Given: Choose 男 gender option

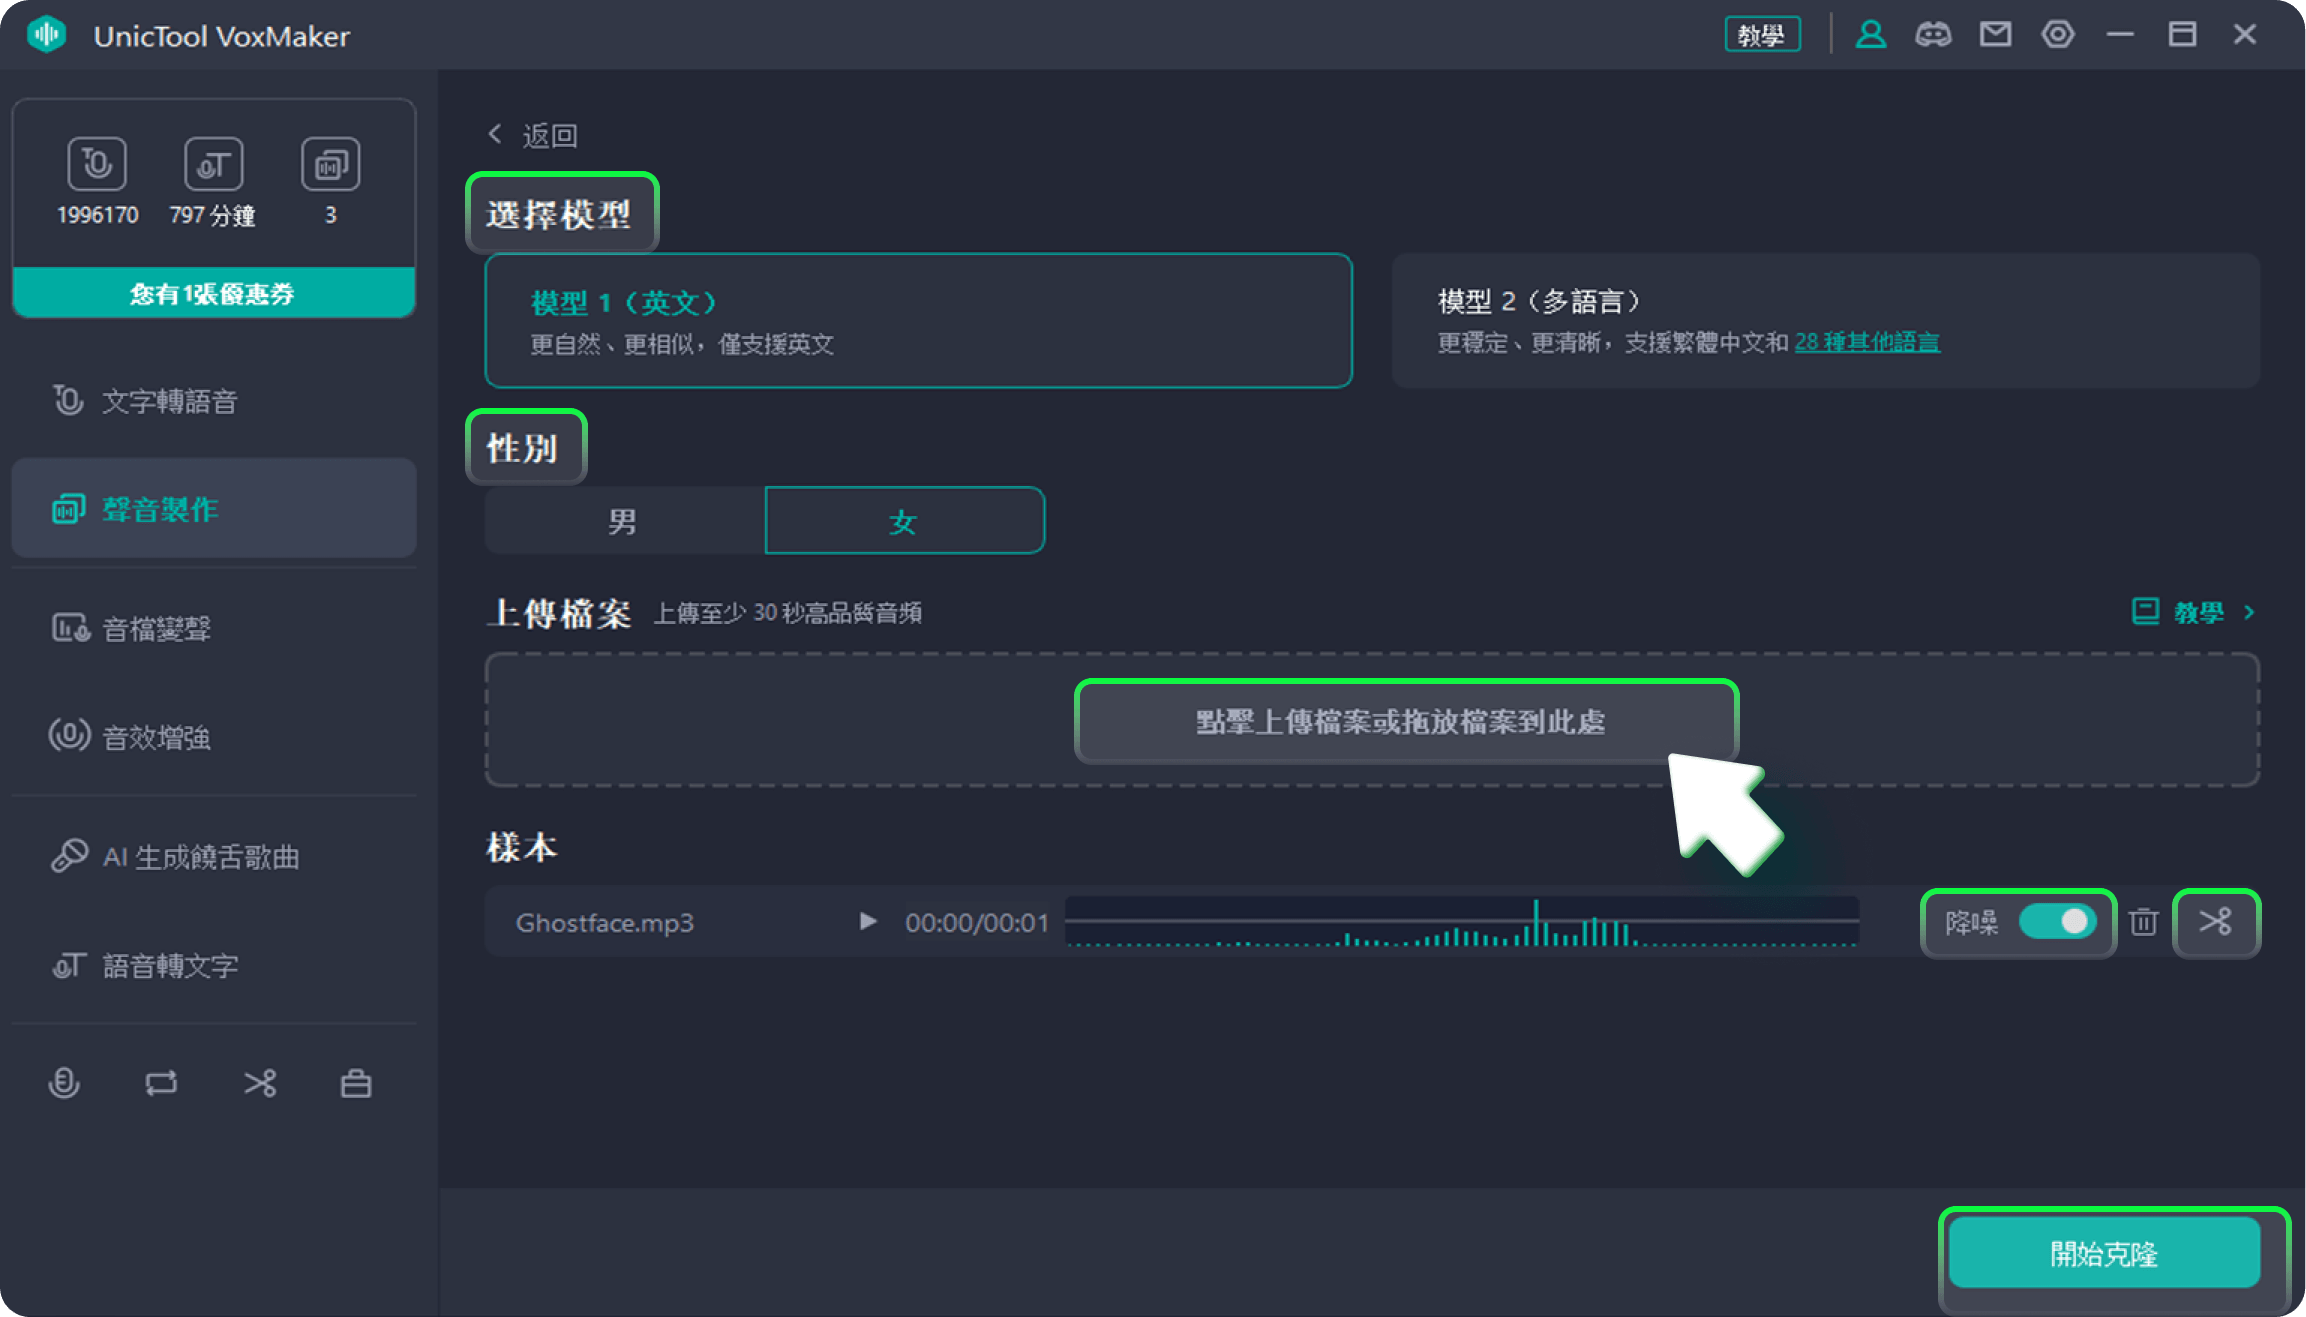Looking at the screenshot, I should (624, 521).
